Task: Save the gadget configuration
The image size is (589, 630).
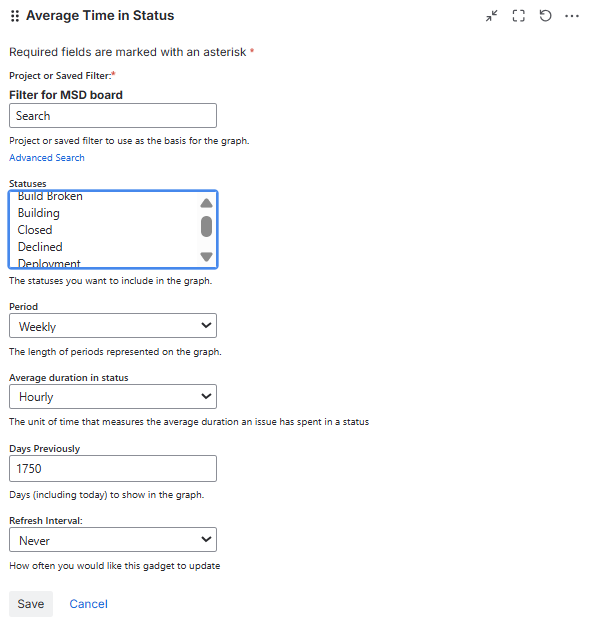Action: click(31, 603)
